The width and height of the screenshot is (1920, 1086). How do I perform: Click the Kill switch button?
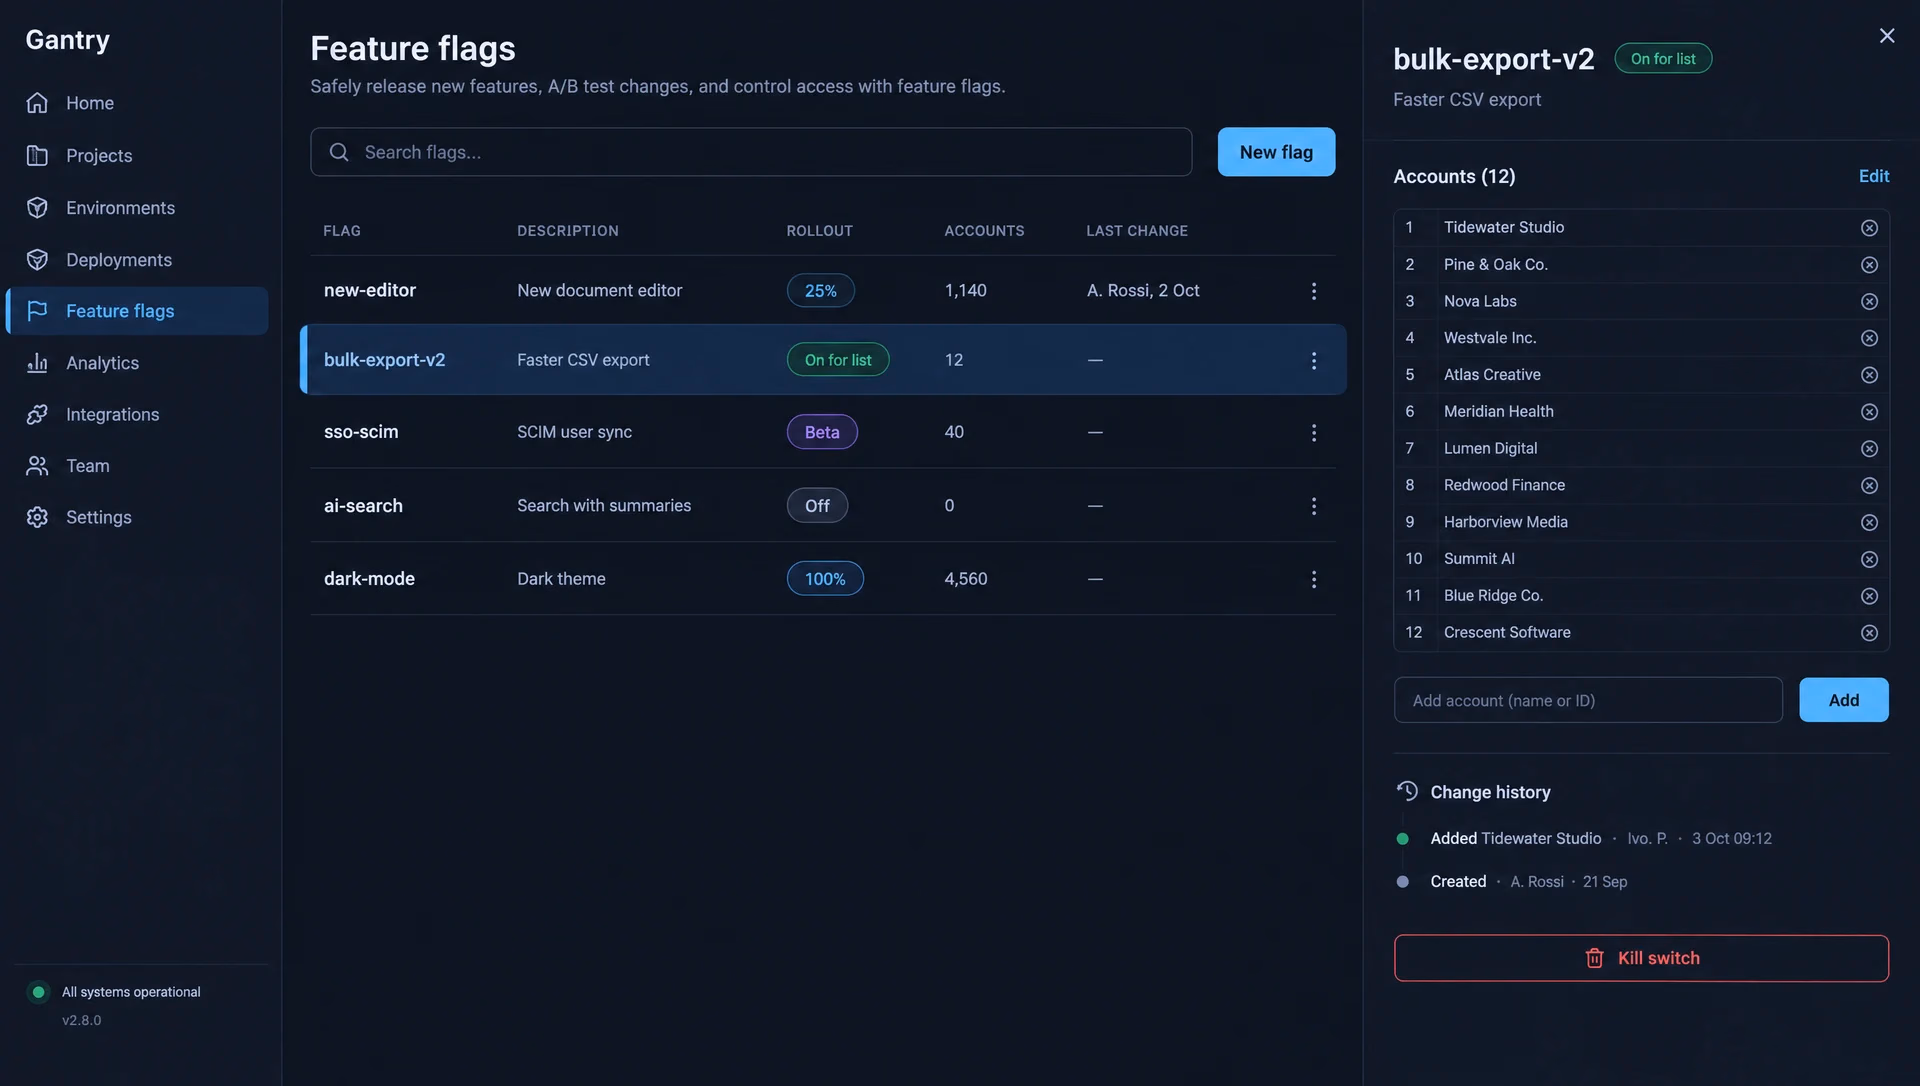click(x=1641, y=958)
